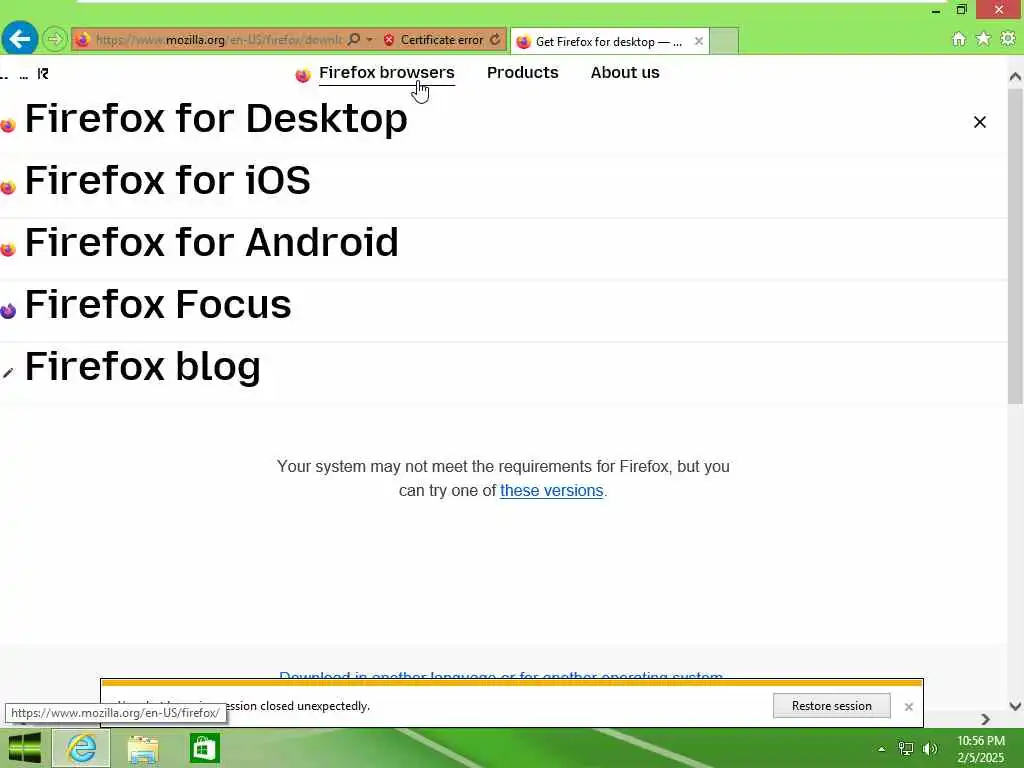Click the Firefox favicon in address bar
This screenshot has width=1024, height=768.
tap(82, 40)
